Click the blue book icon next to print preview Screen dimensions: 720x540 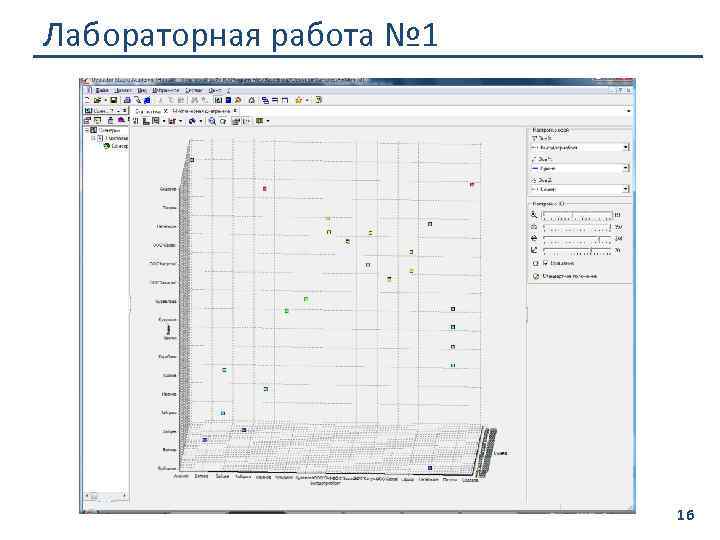(147, 100)
